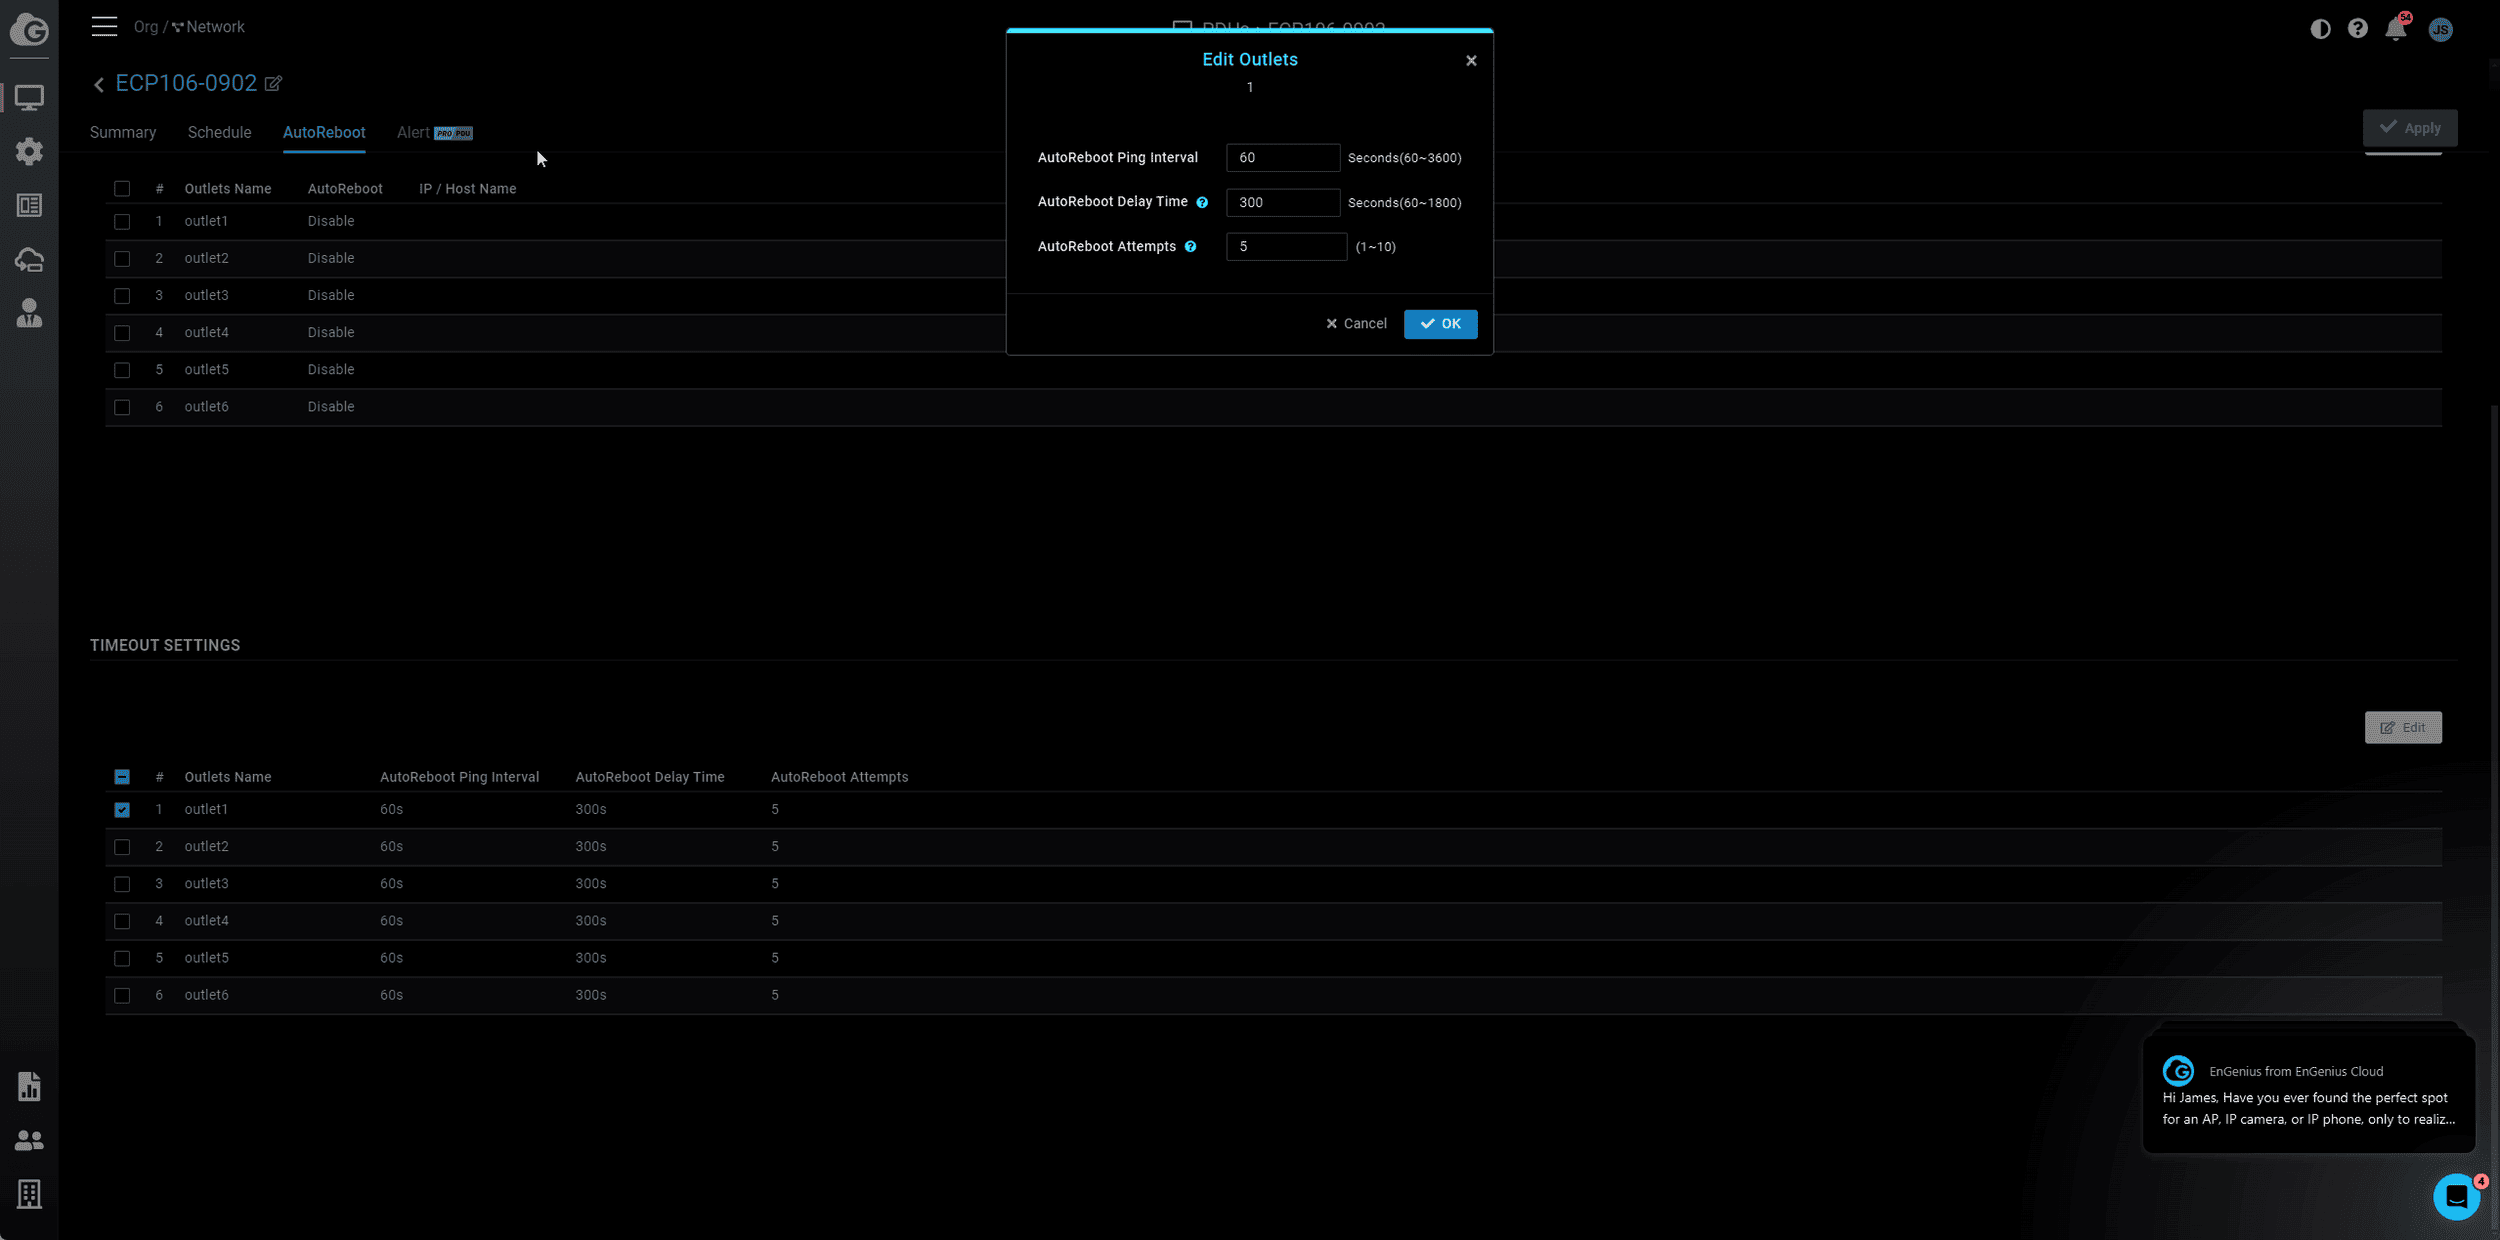Click the edit pencil next to ECP106-0902
The image size is (2500, 1240).
coord(273,84)
